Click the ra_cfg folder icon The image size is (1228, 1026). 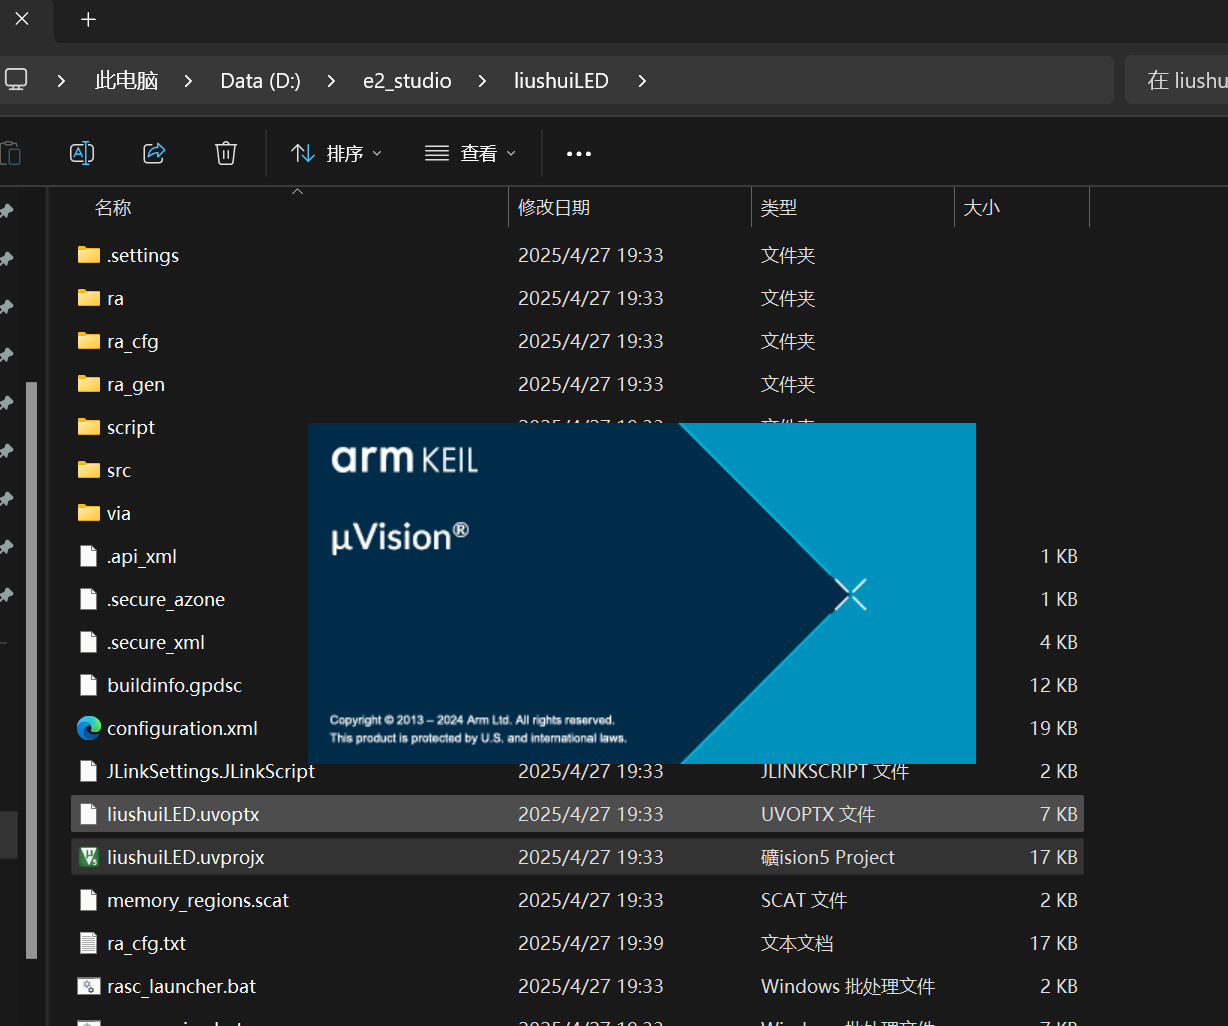tap(89, 341)
